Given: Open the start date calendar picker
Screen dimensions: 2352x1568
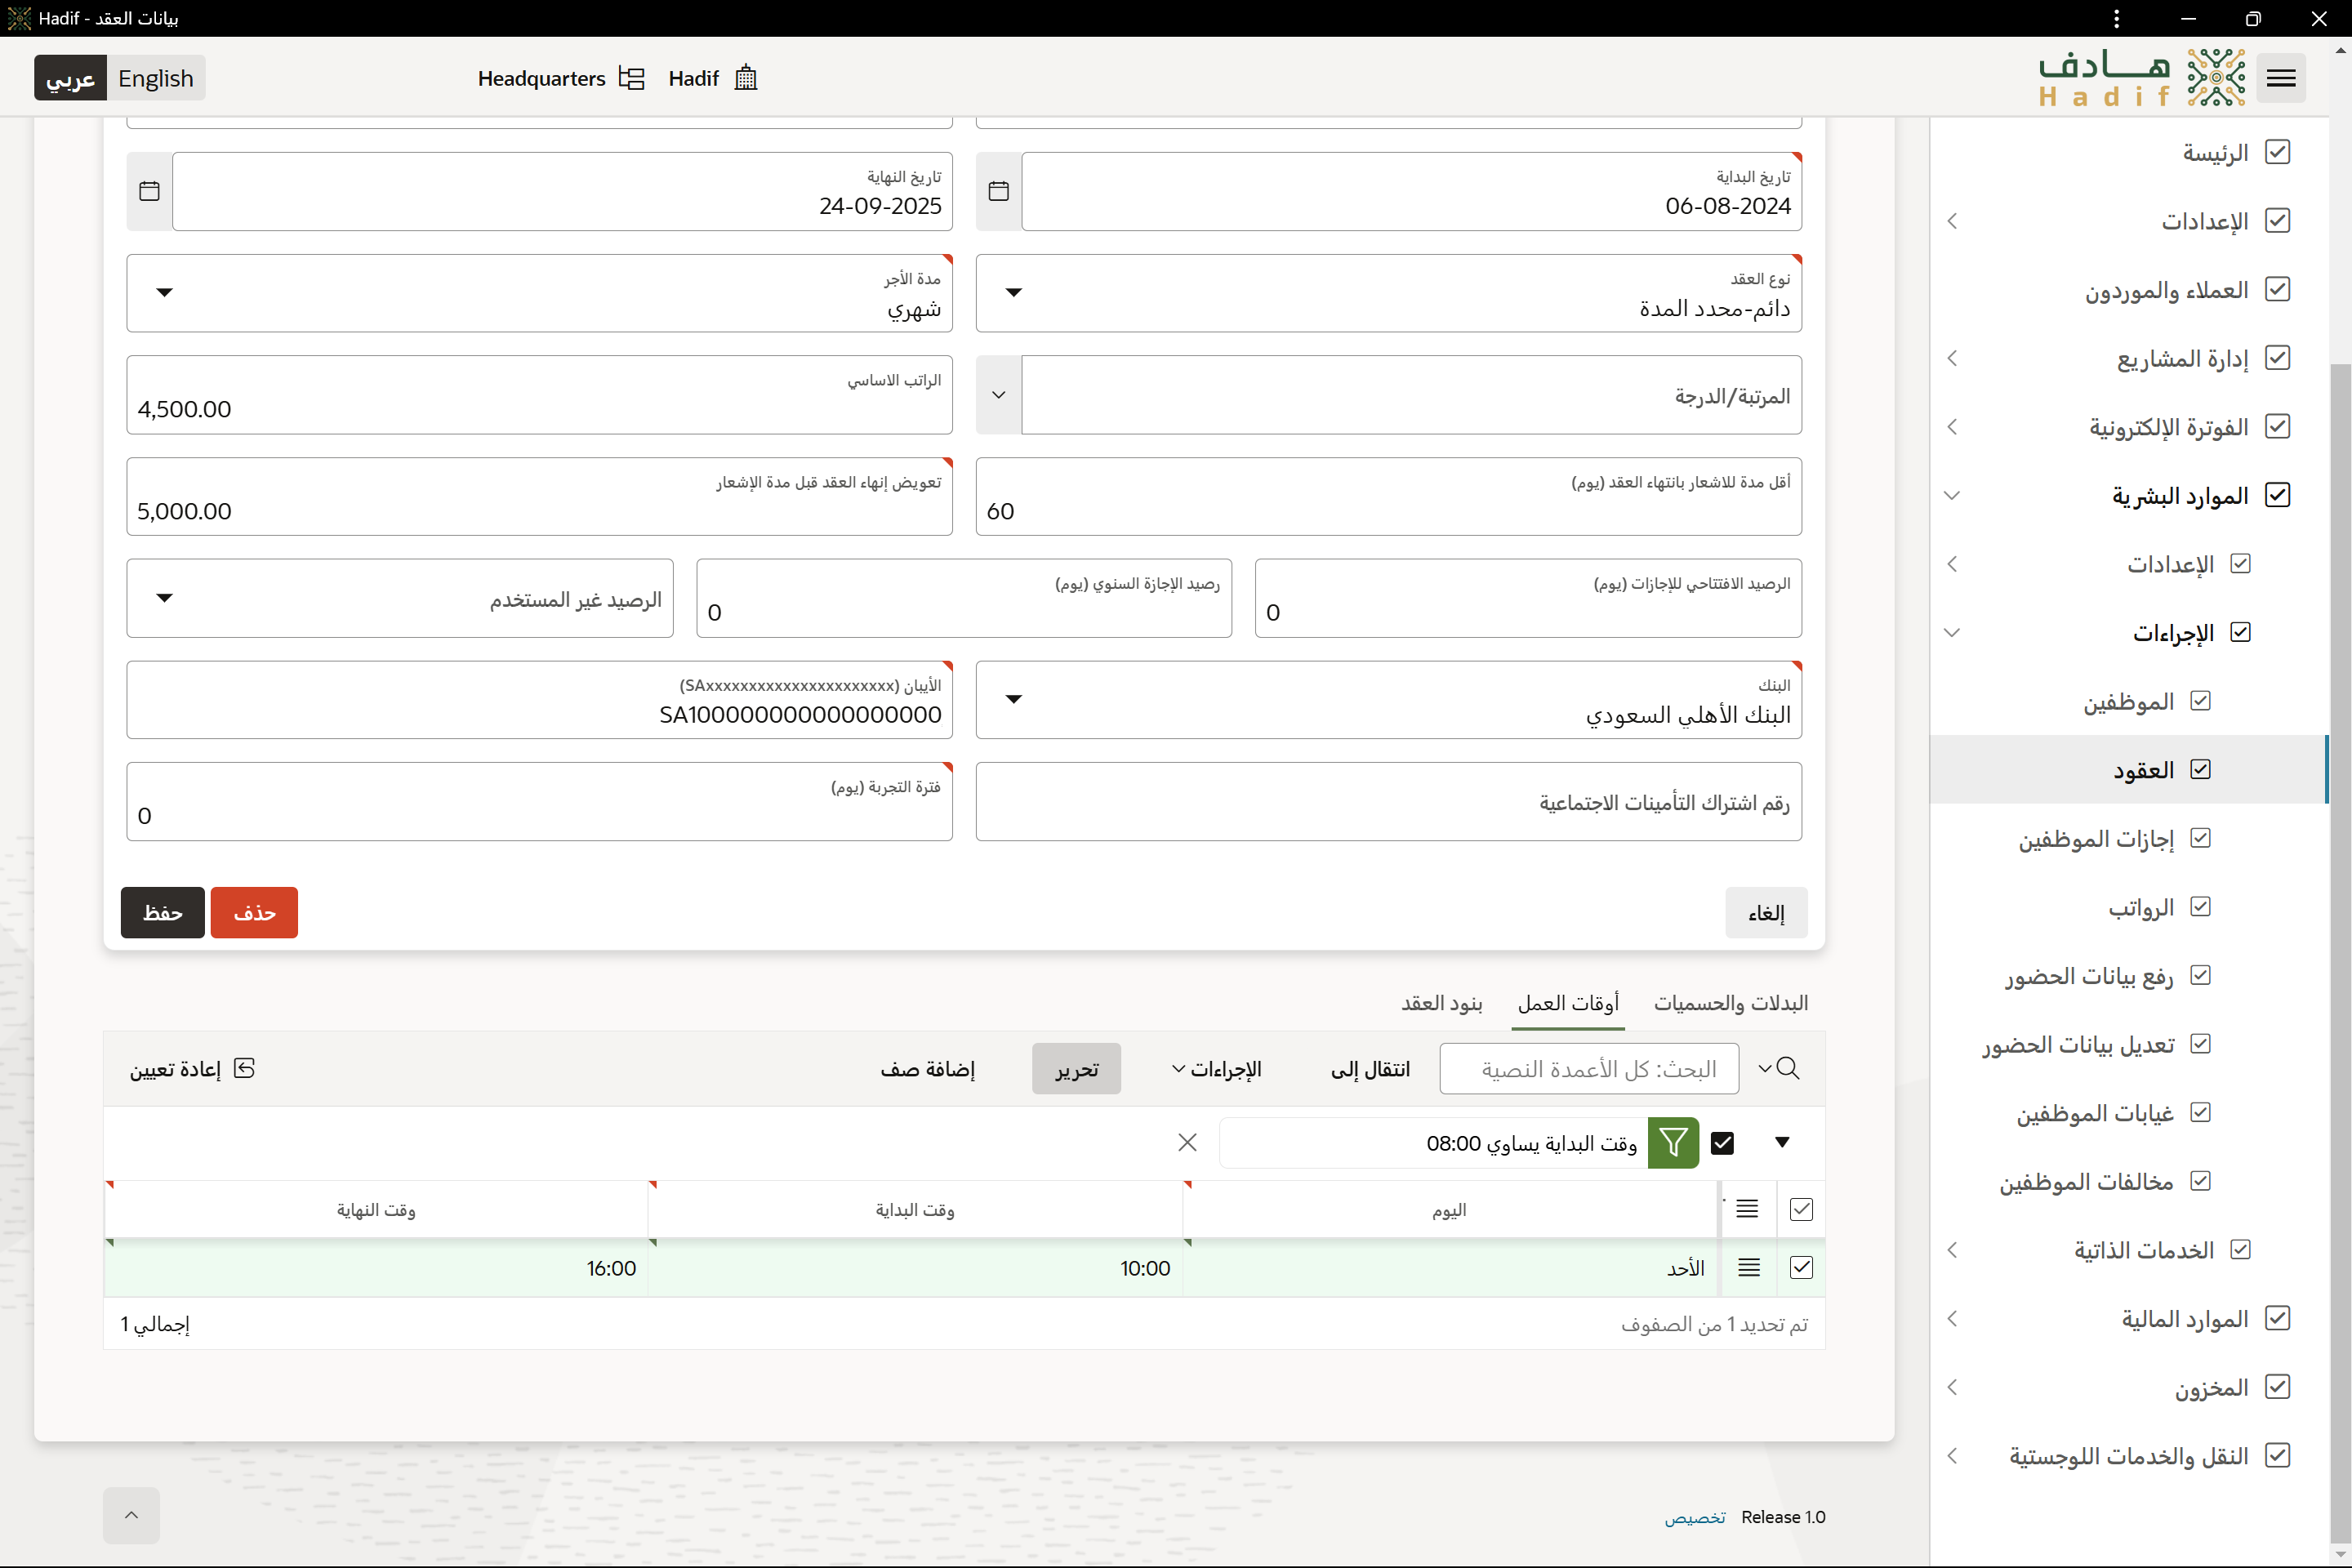Looking at the screenshot, I should click(x=998, y=191).
